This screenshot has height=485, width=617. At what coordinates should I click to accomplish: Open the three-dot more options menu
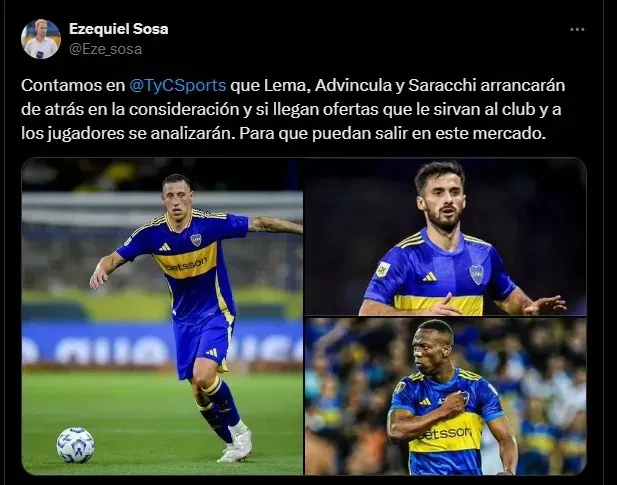pyautogui.click(x=577, y=30)
